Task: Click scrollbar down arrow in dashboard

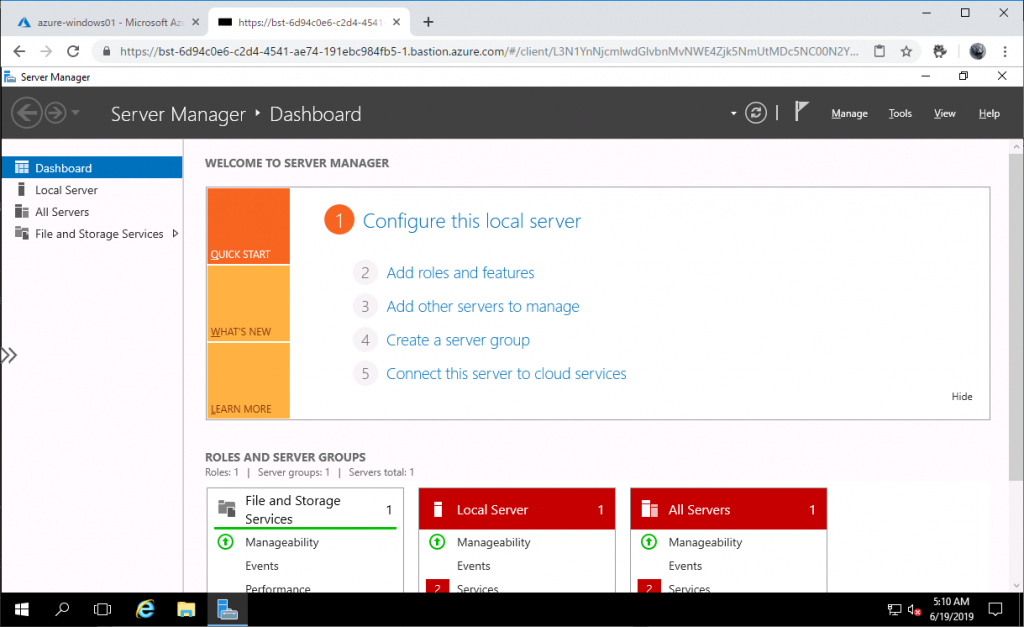Action: 1016,586
